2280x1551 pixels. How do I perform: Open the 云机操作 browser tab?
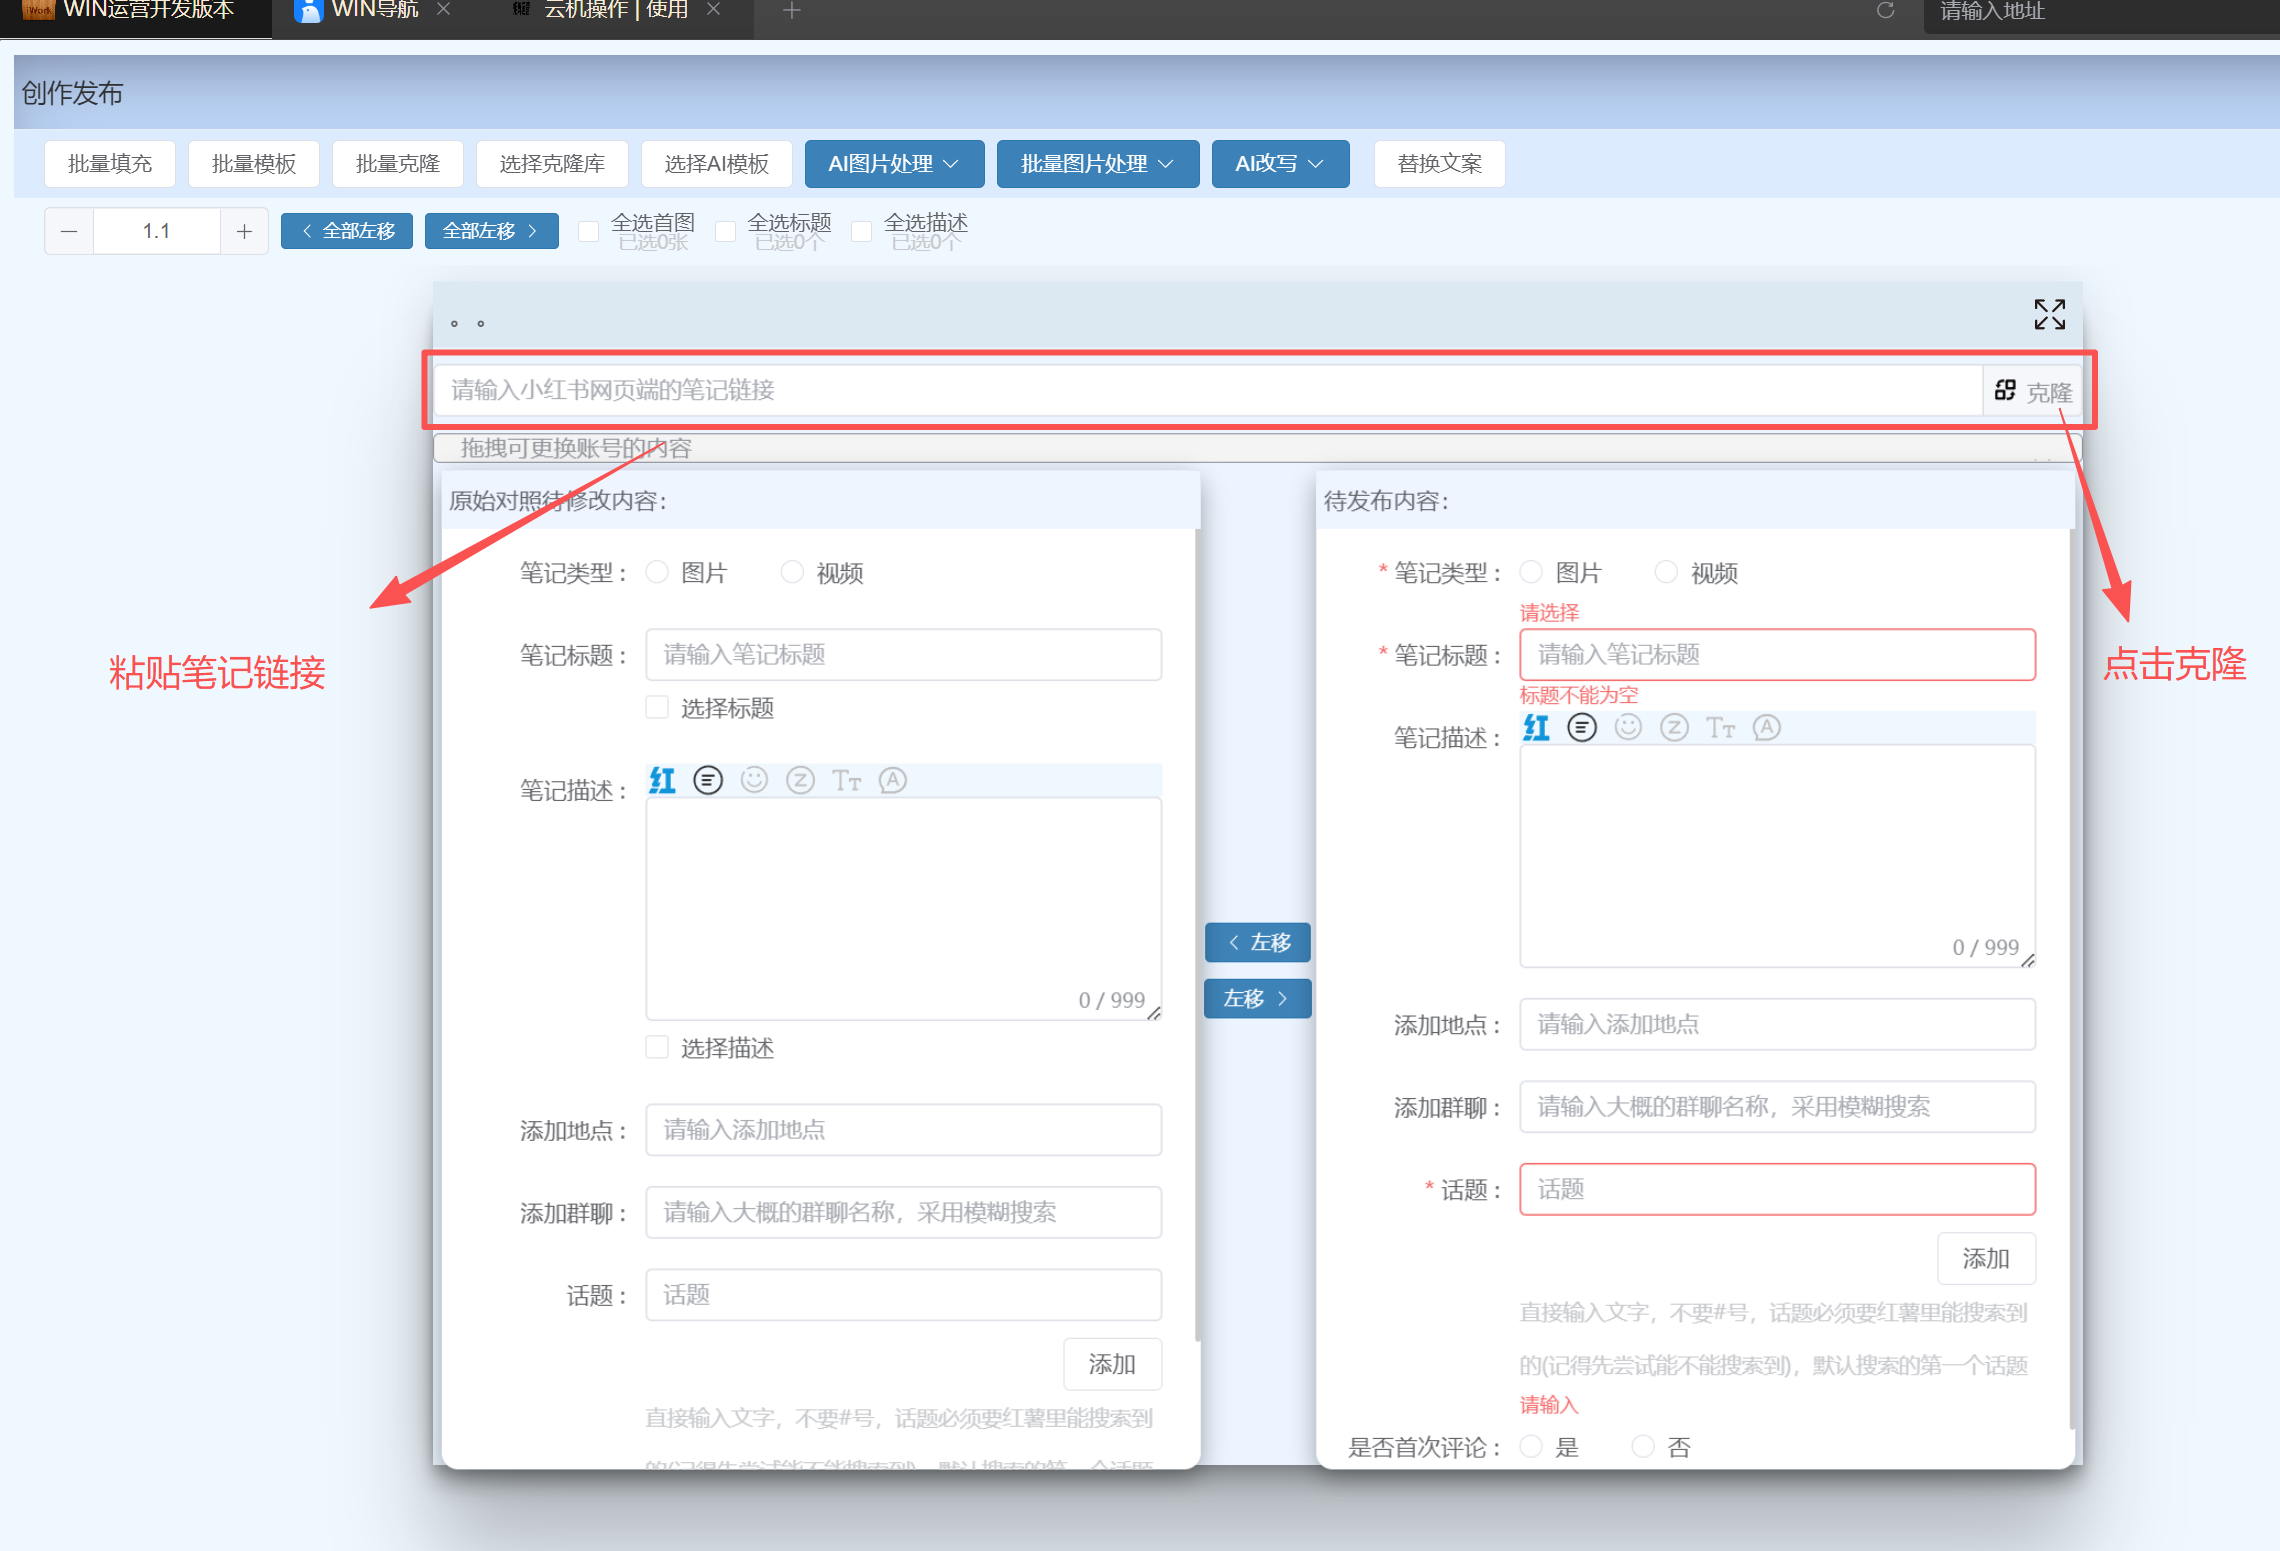(614, 11)
